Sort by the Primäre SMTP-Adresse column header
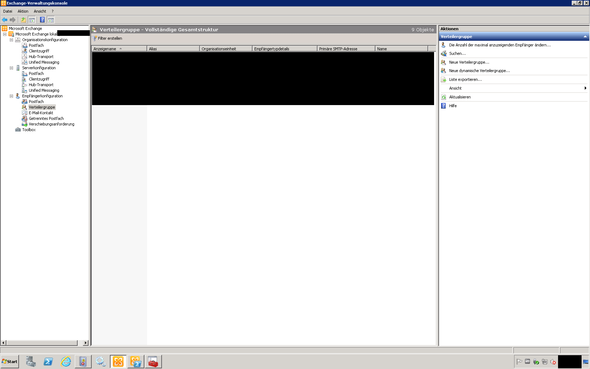 pos(346,49)
